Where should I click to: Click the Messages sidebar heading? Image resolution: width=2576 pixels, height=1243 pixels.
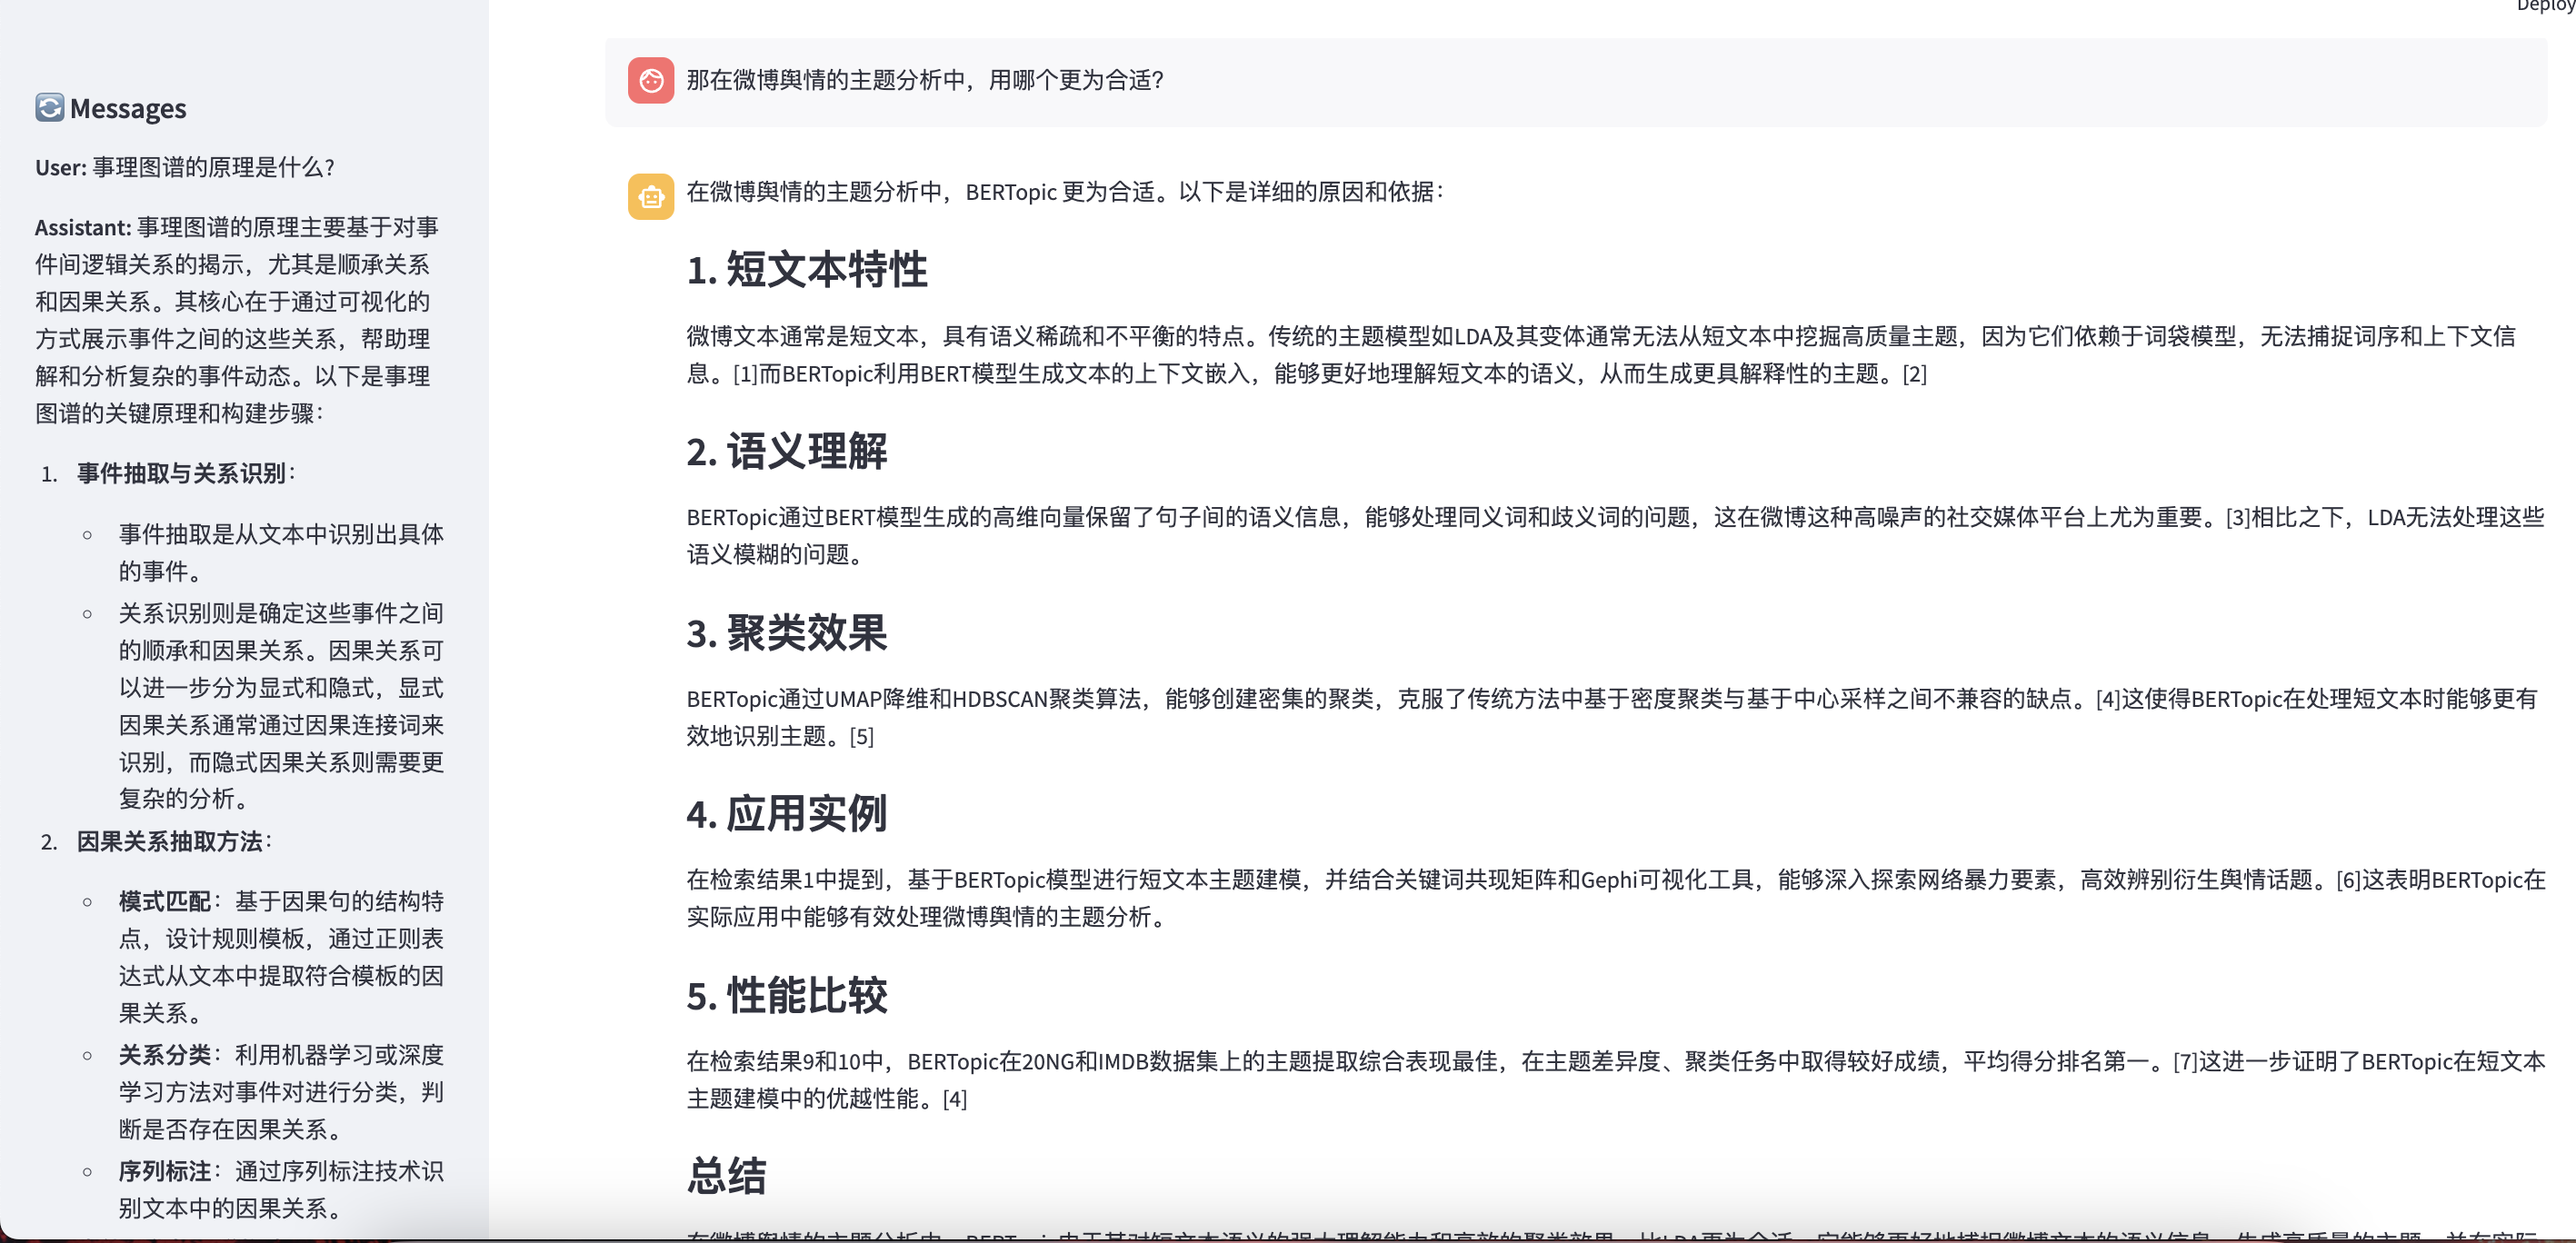point(128,108)
